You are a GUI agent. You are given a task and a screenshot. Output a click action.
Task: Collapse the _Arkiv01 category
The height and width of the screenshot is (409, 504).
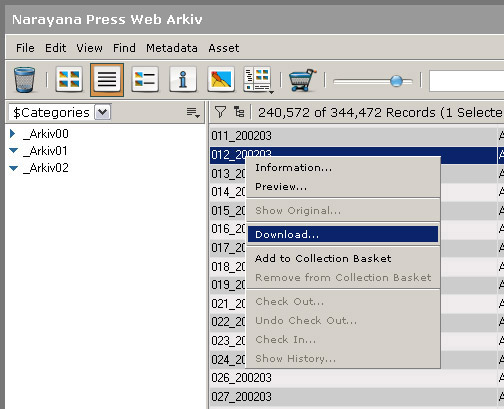13,151
